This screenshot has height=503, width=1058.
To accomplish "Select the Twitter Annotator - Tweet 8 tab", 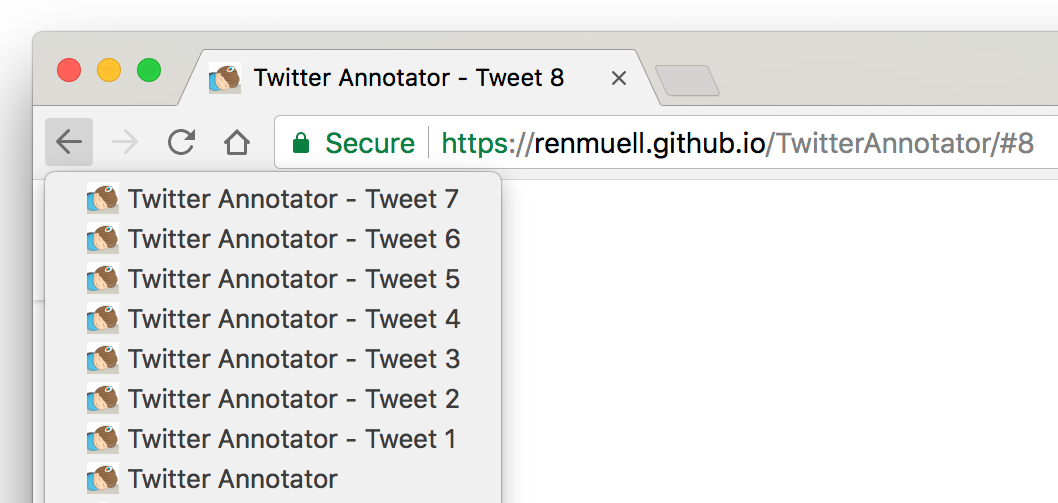I will click(408, 78).
